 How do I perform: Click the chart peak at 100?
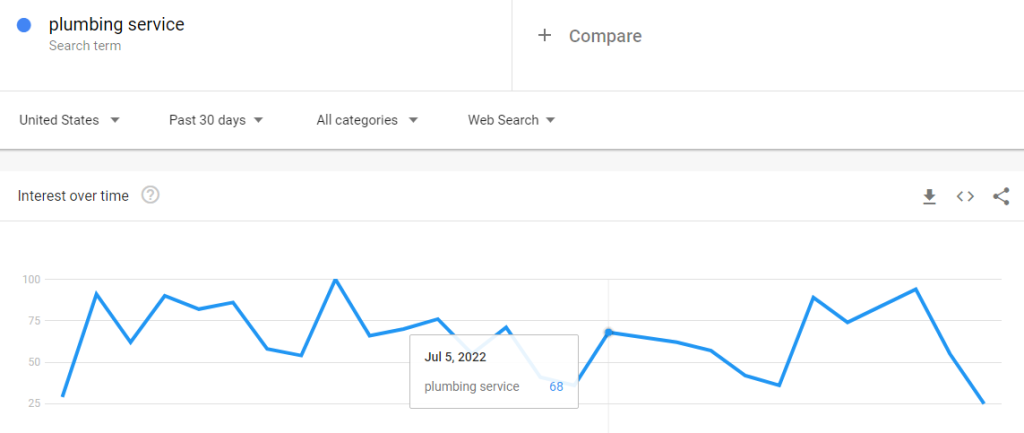pyautogui.click(x=335, y=280)
